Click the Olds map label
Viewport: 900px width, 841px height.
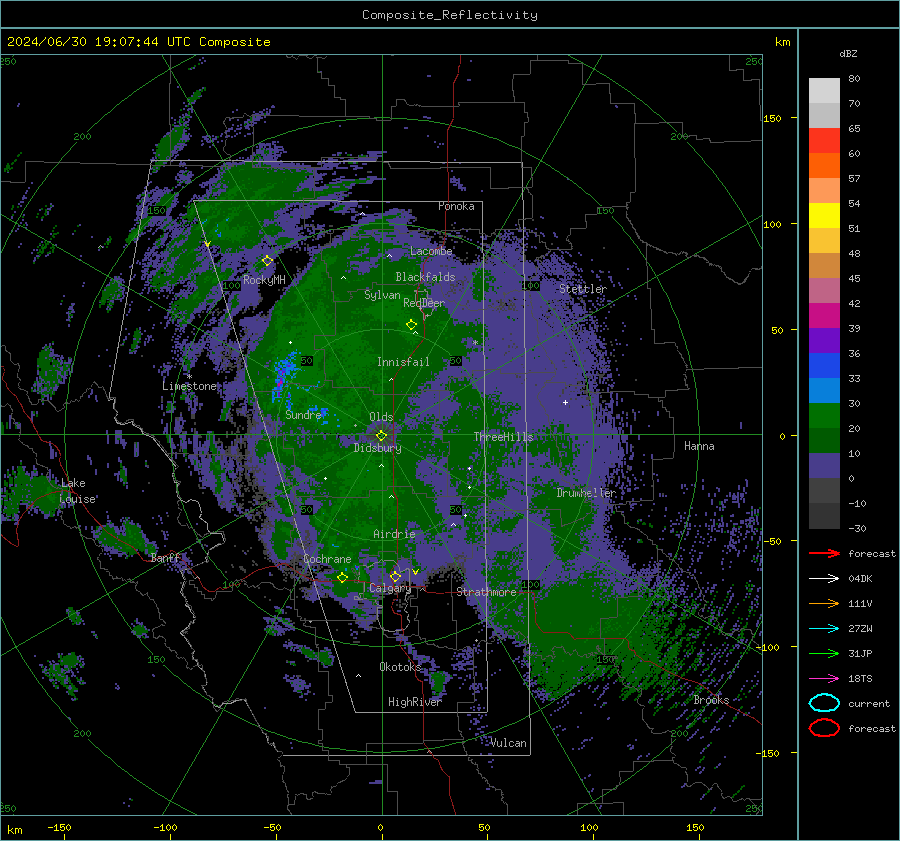point(381,417)
